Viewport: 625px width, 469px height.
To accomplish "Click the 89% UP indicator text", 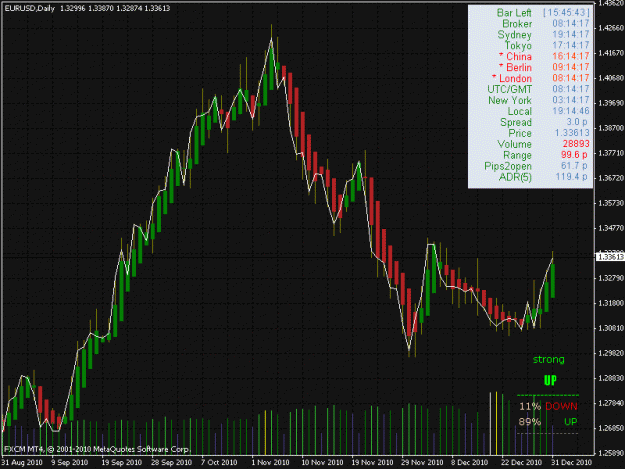I will click(548, 422).
